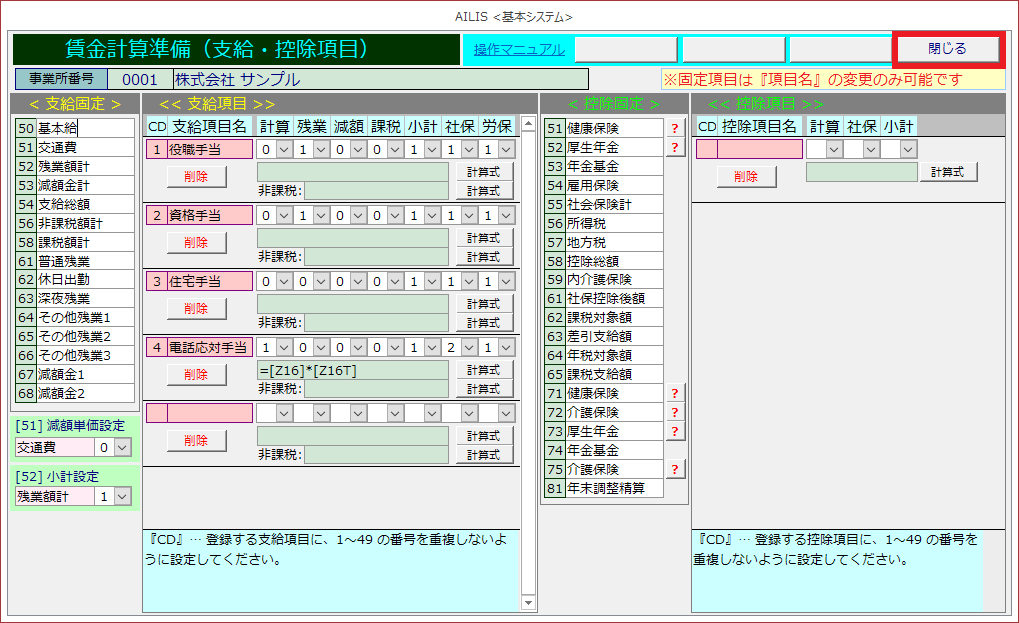Open the 社保 dropdown for 電話応対手当
The width and height of the screenshot is (1019, 623).
coord(469,347)
